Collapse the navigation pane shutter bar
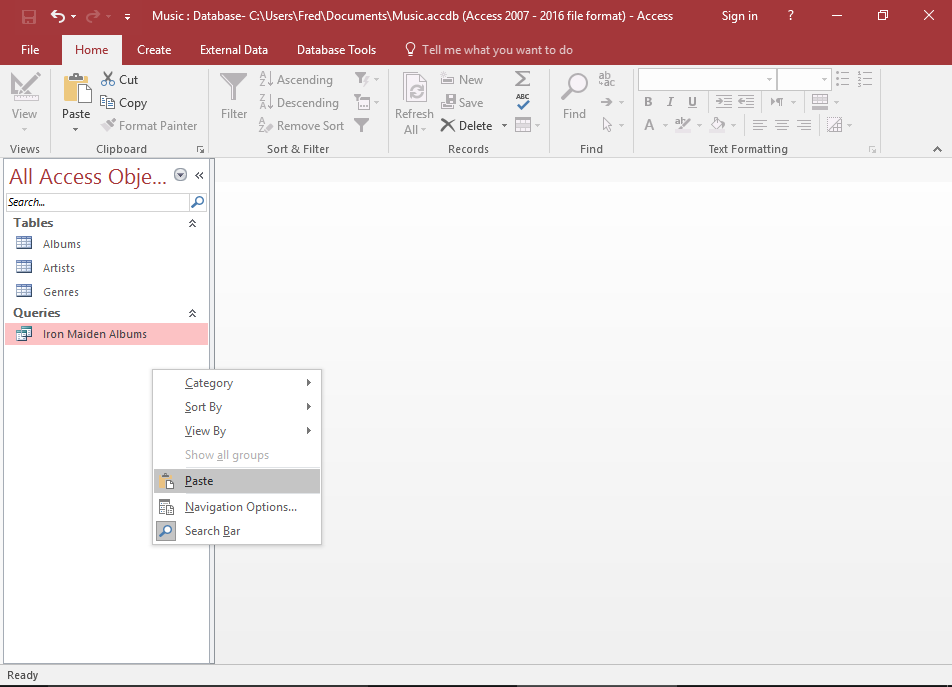This screenshot has width=952, height=687. (x=199, y=175)
